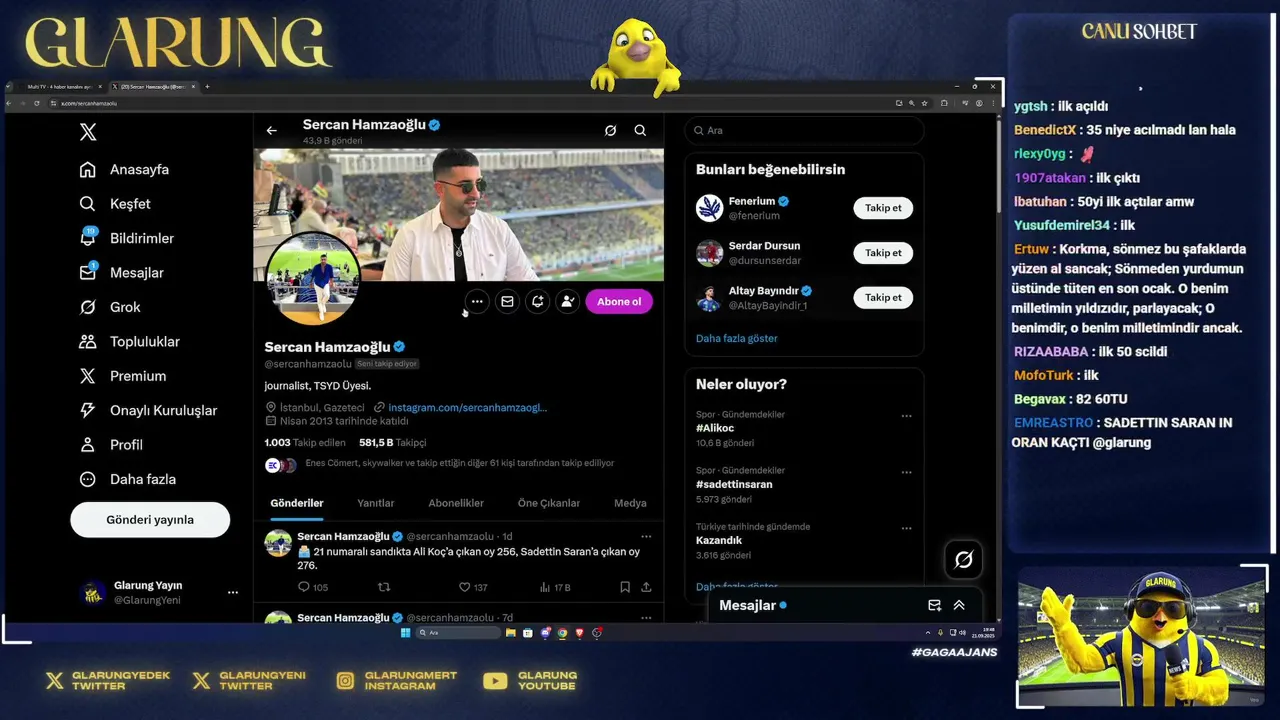This screenshot has width=1280, height=720.
Task: Go to Anasayfa in the sidebar
Action: 124,169
